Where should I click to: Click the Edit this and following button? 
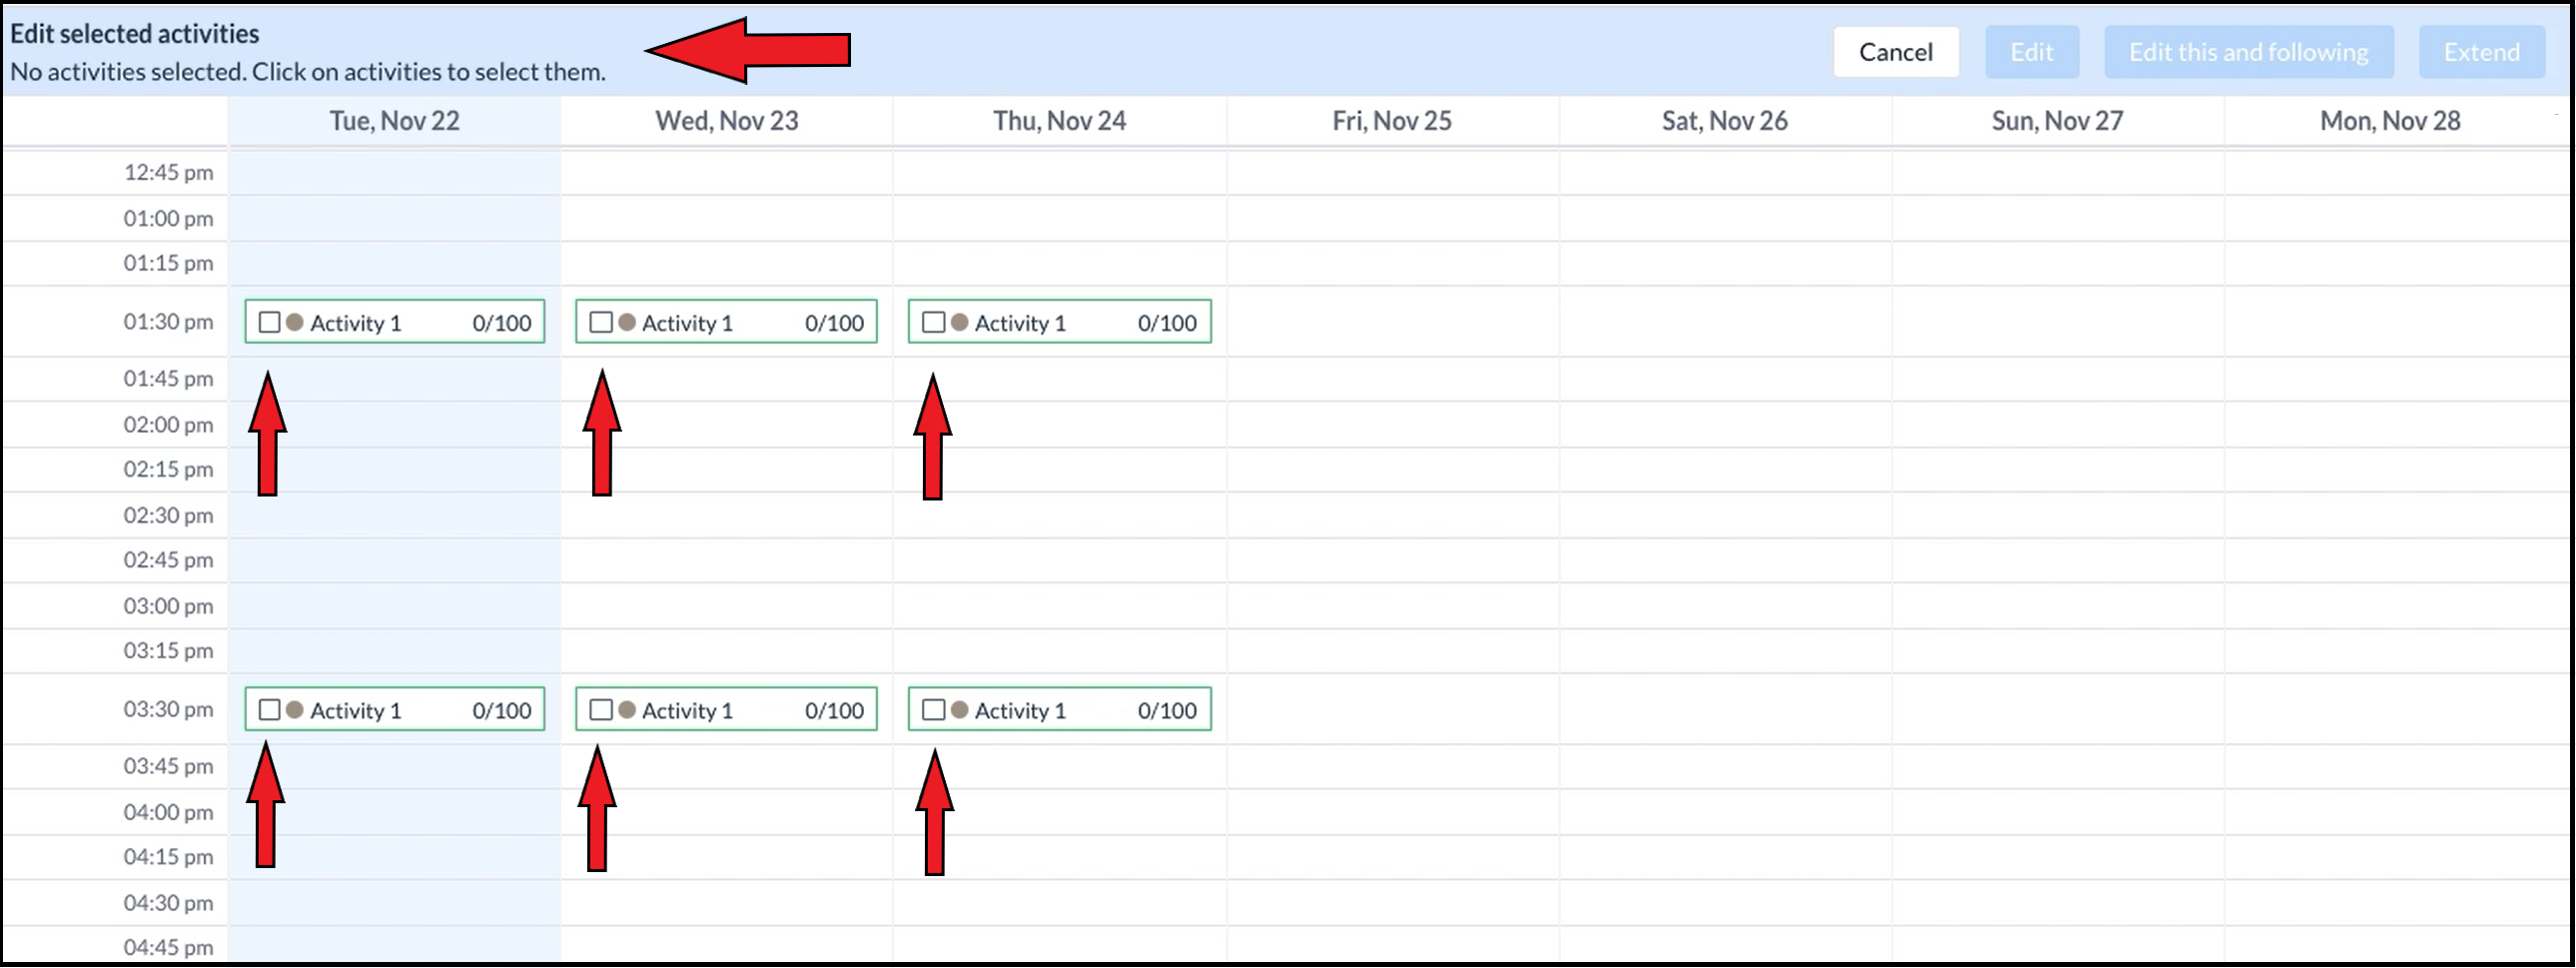[2249, 51]
